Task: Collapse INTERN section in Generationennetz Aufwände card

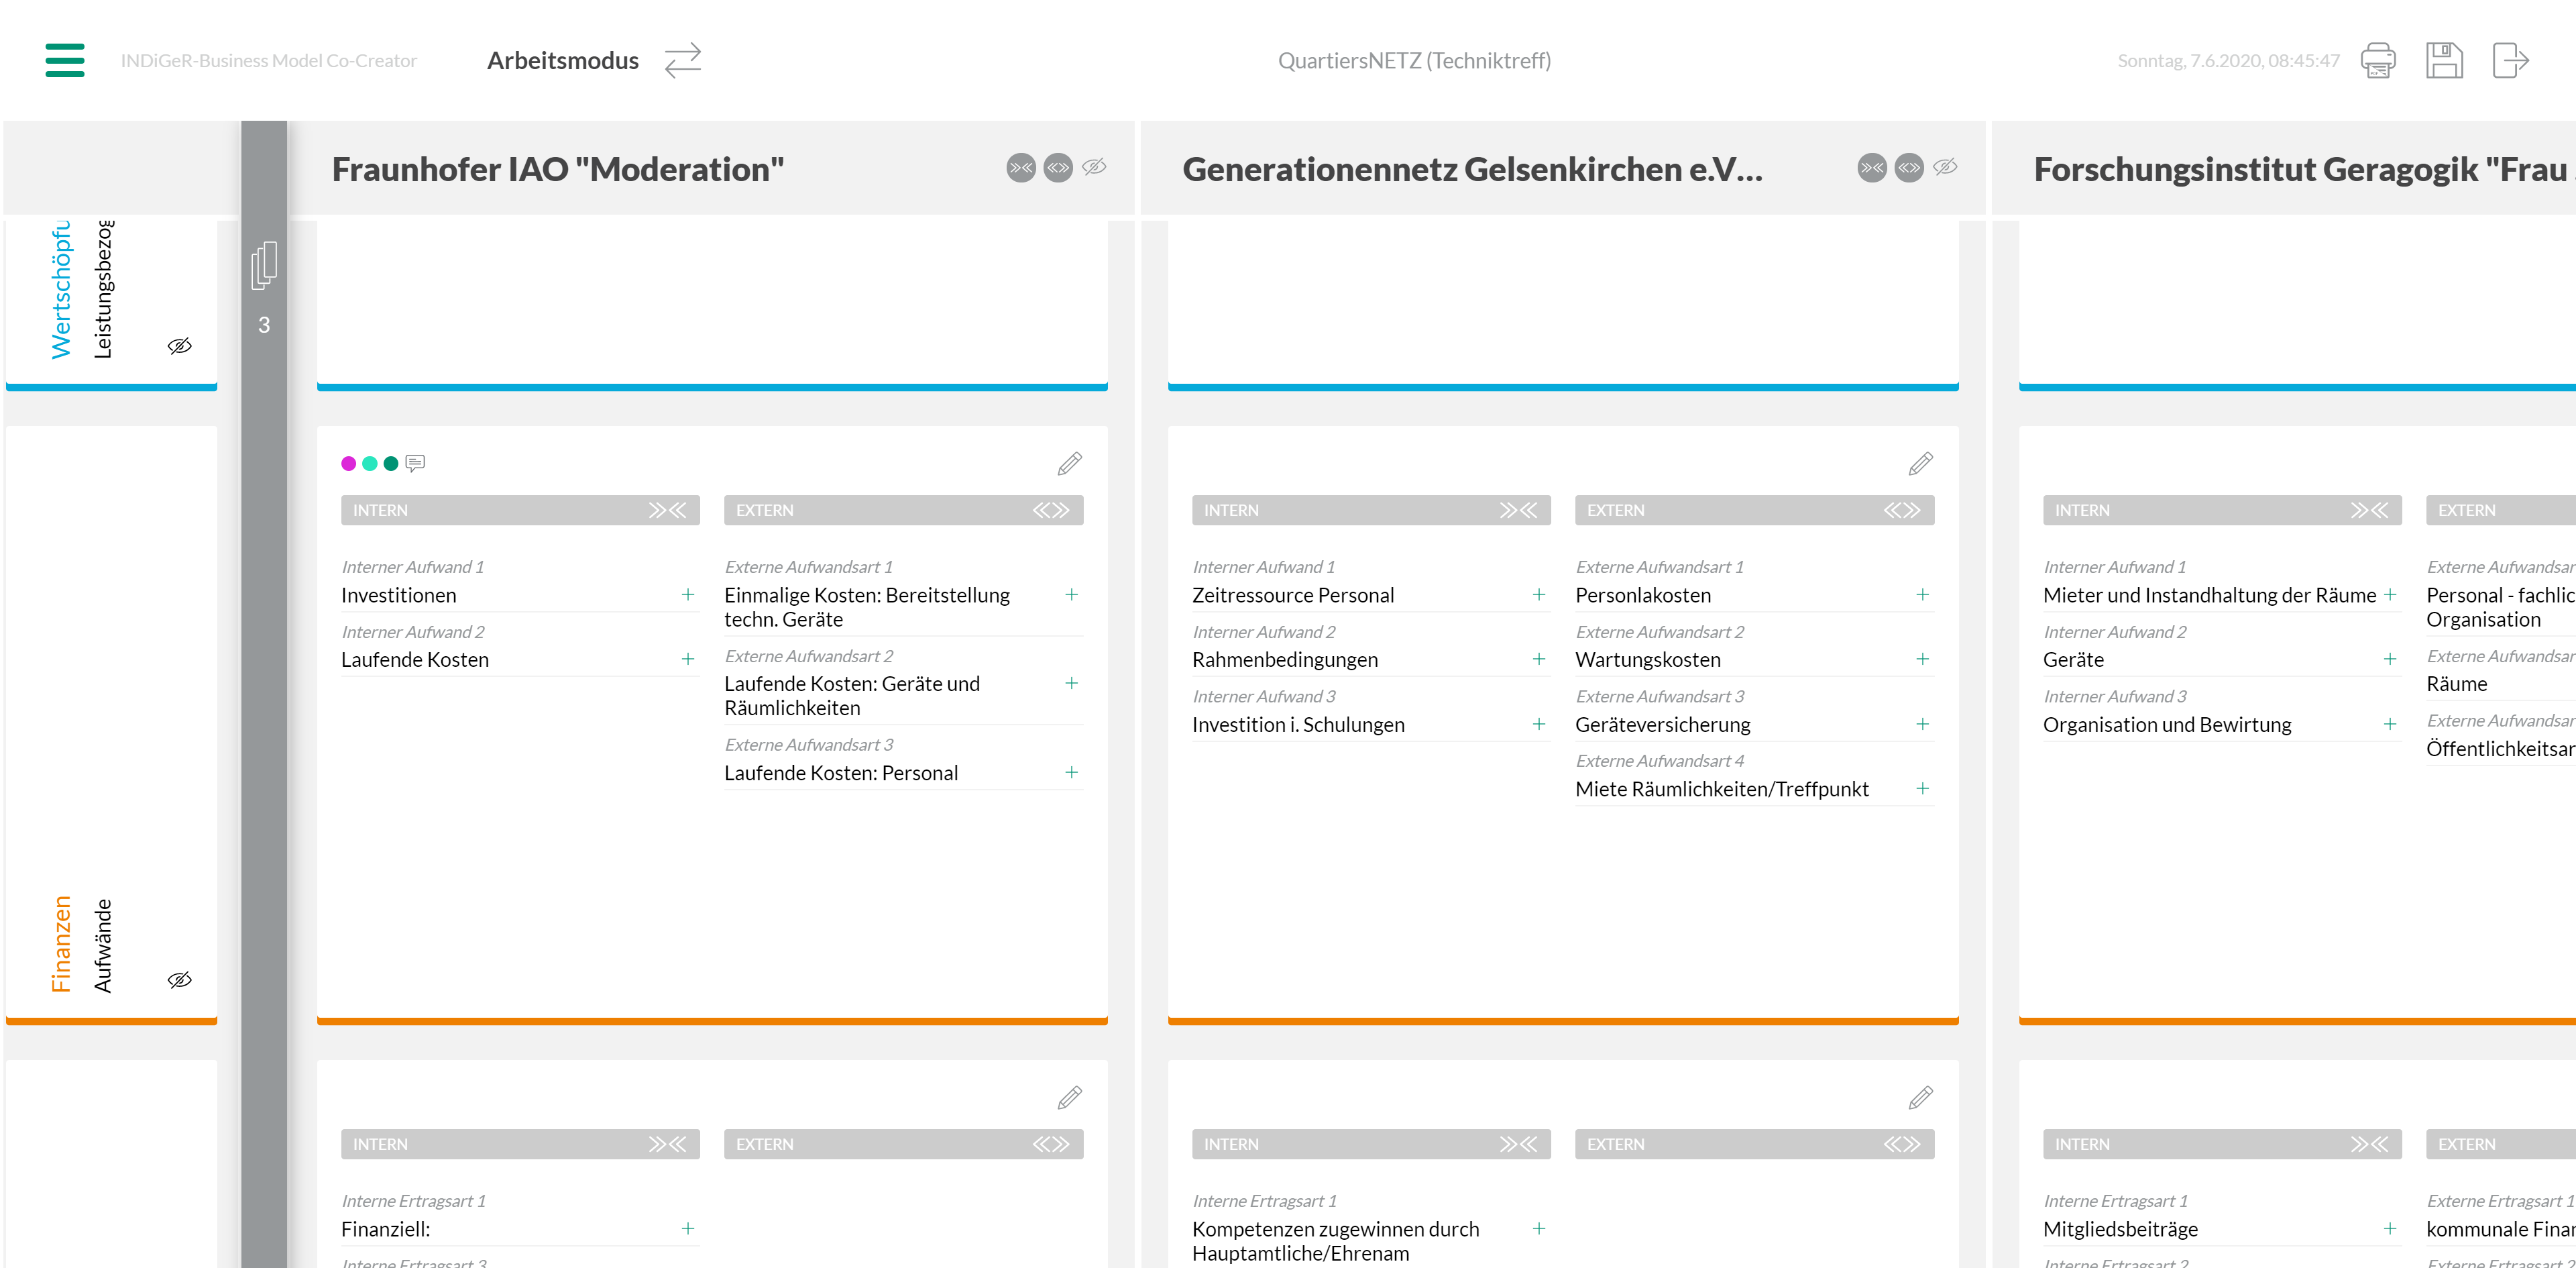Action: click(1518, 510)
